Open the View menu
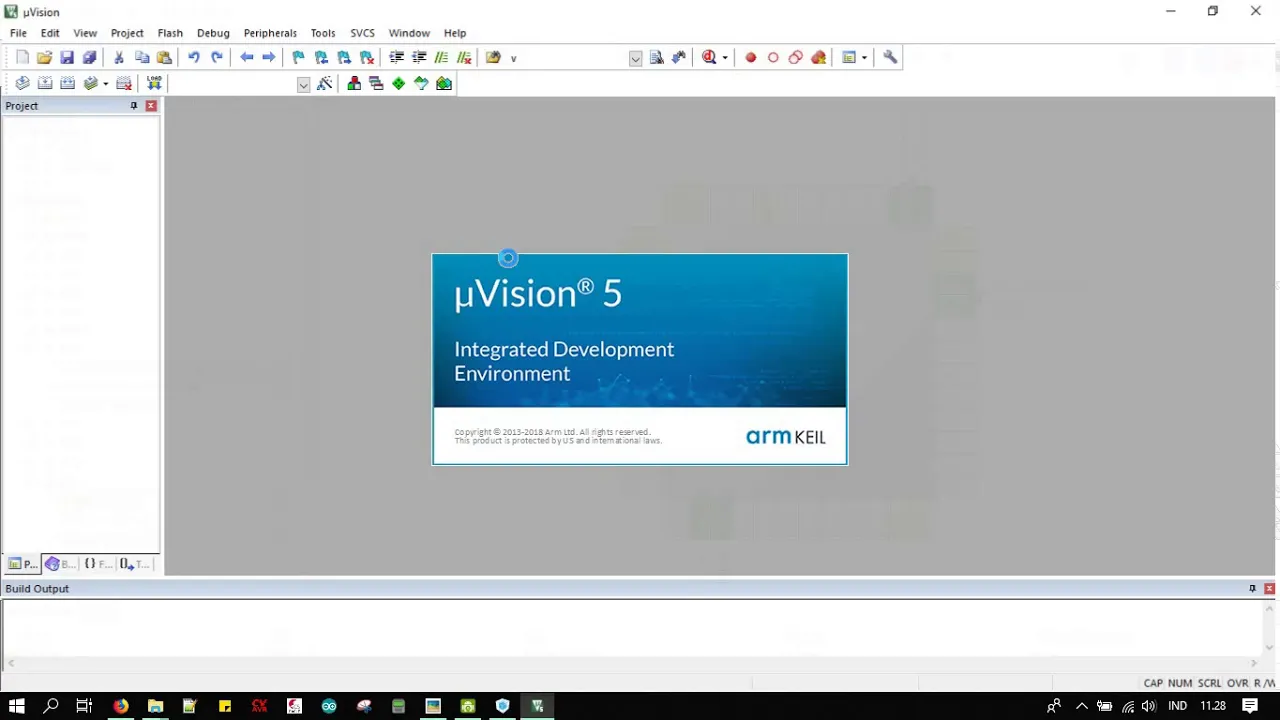Image resolution: width=1280 pixels, height=720 pixels. [x=85, y=33]
